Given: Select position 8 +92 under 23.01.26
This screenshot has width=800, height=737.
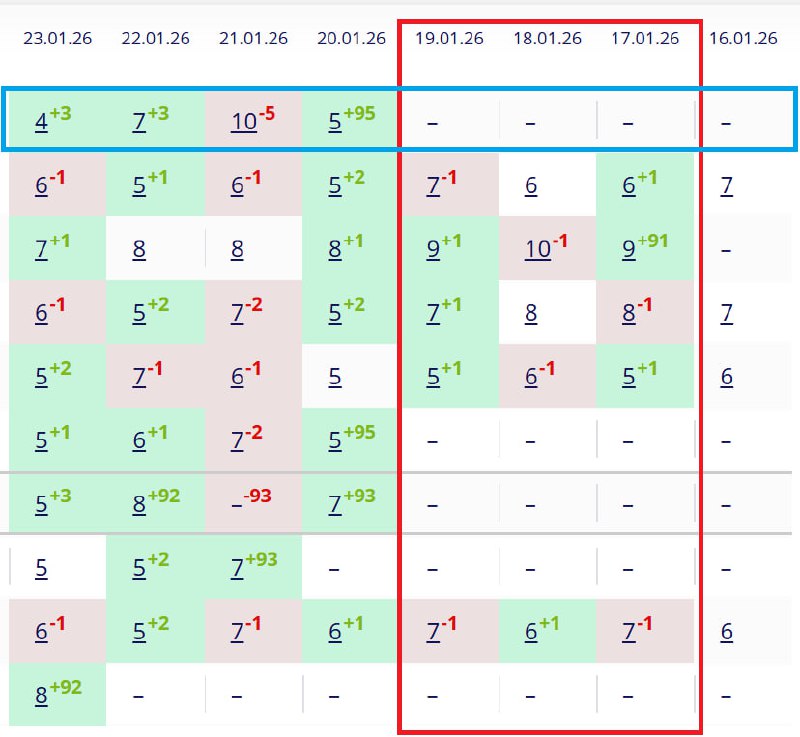Looking at the screenshot, I should pyautogui.click(x=42, y=695).
